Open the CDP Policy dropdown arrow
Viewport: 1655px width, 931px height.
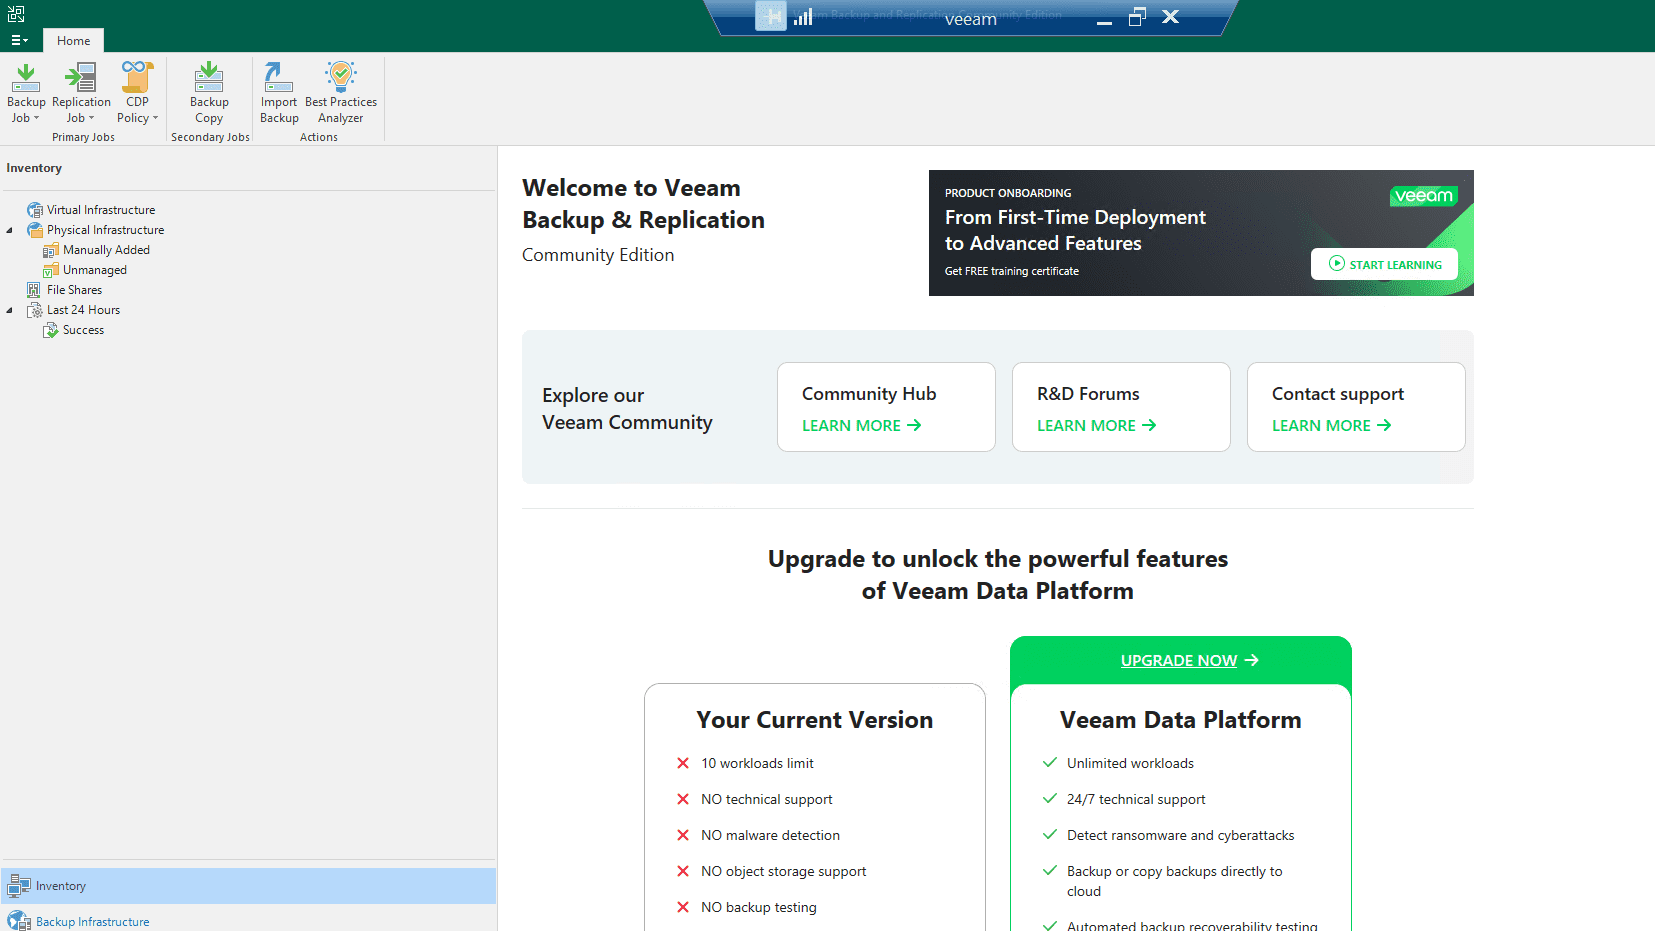[x=155, y=118]
